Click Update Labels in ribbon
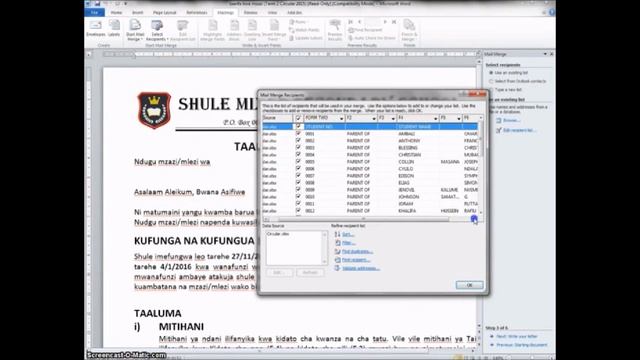Viewport: 640px width, 360px height. tap(306, 38)
